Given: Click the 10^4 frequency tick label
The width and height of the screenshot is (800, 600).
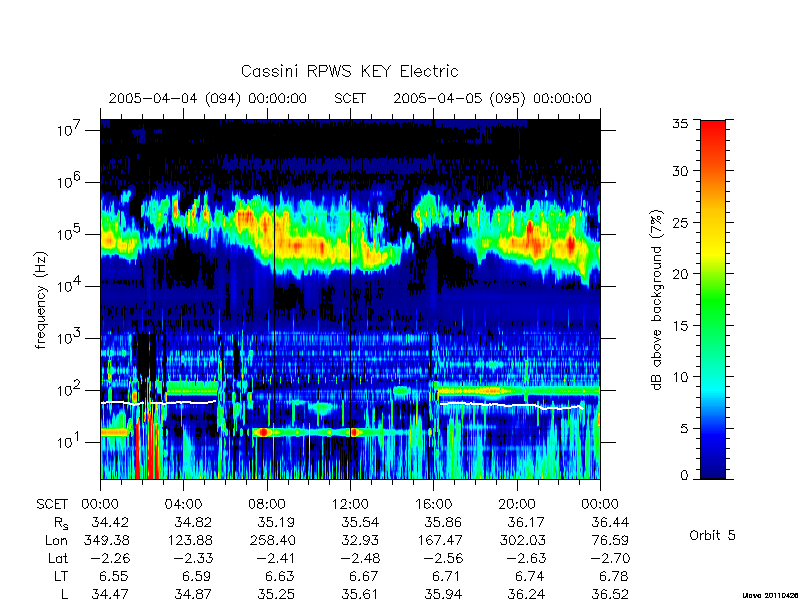Looking at the screenshot, I should tap(70, 285).
